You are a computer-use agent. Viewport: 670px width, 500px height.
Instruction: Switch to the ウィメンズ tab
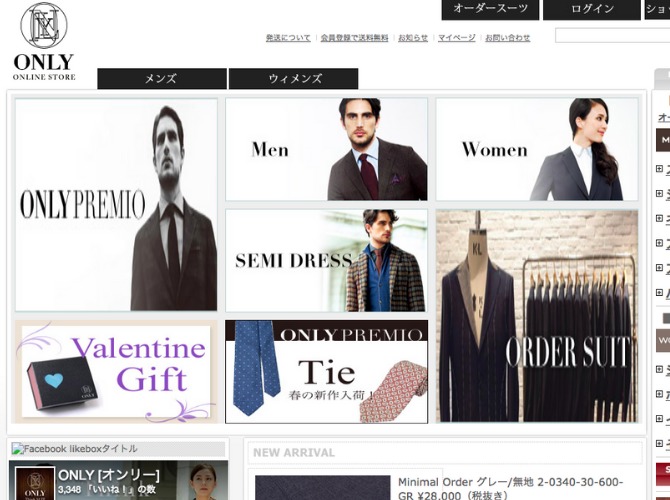tap(294, 79)
